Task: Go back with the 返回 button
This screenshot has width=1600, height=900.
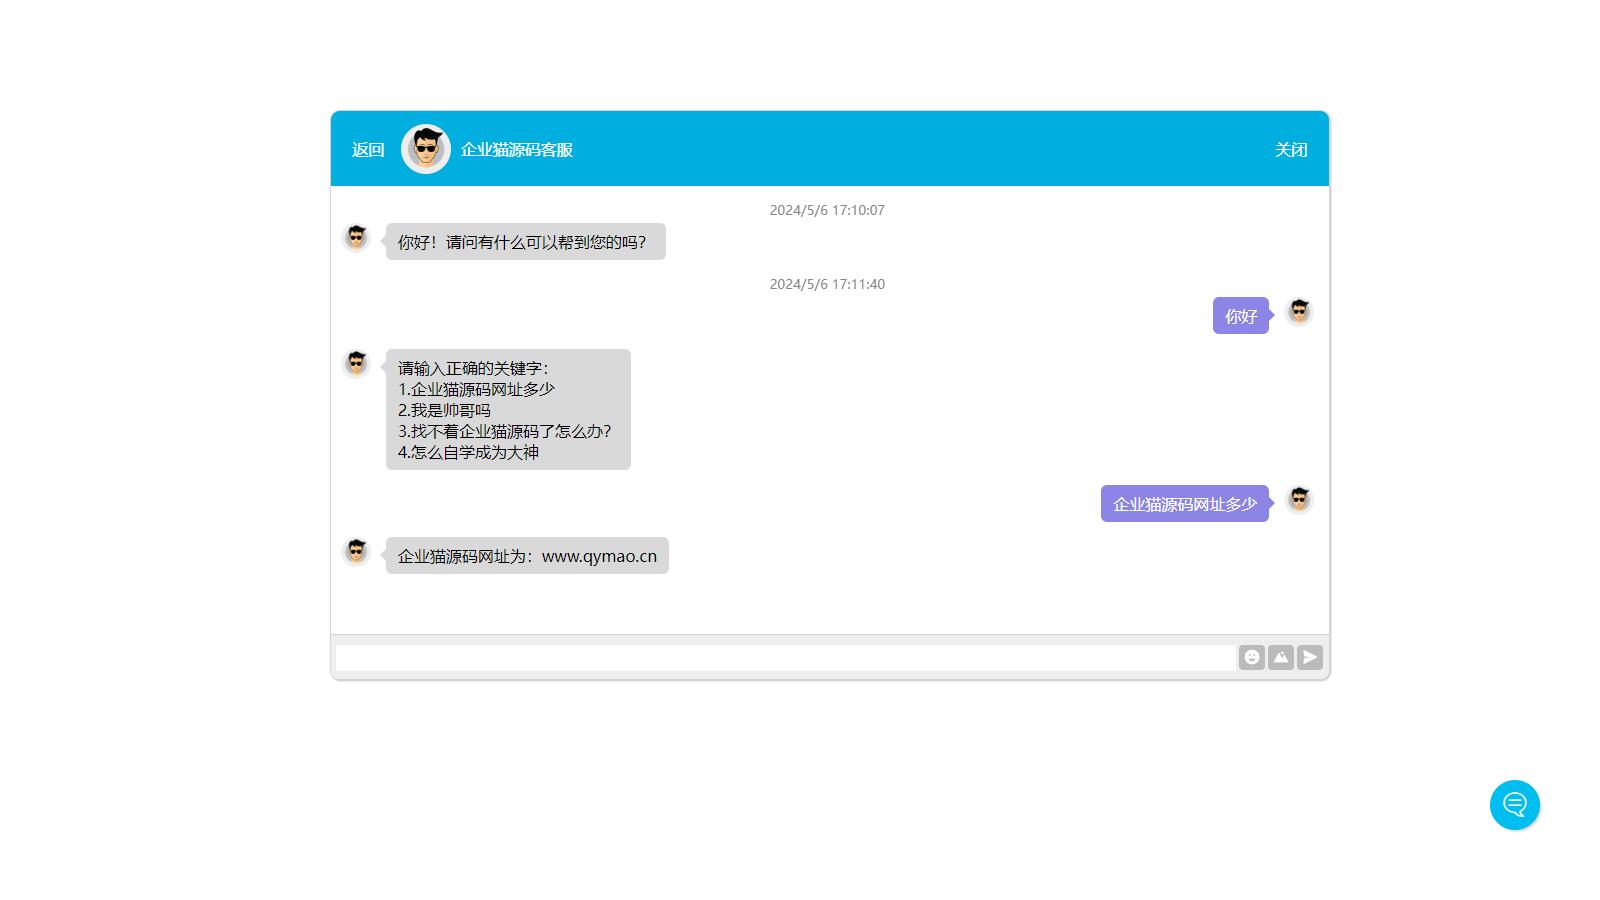Action: pos(368,150)
